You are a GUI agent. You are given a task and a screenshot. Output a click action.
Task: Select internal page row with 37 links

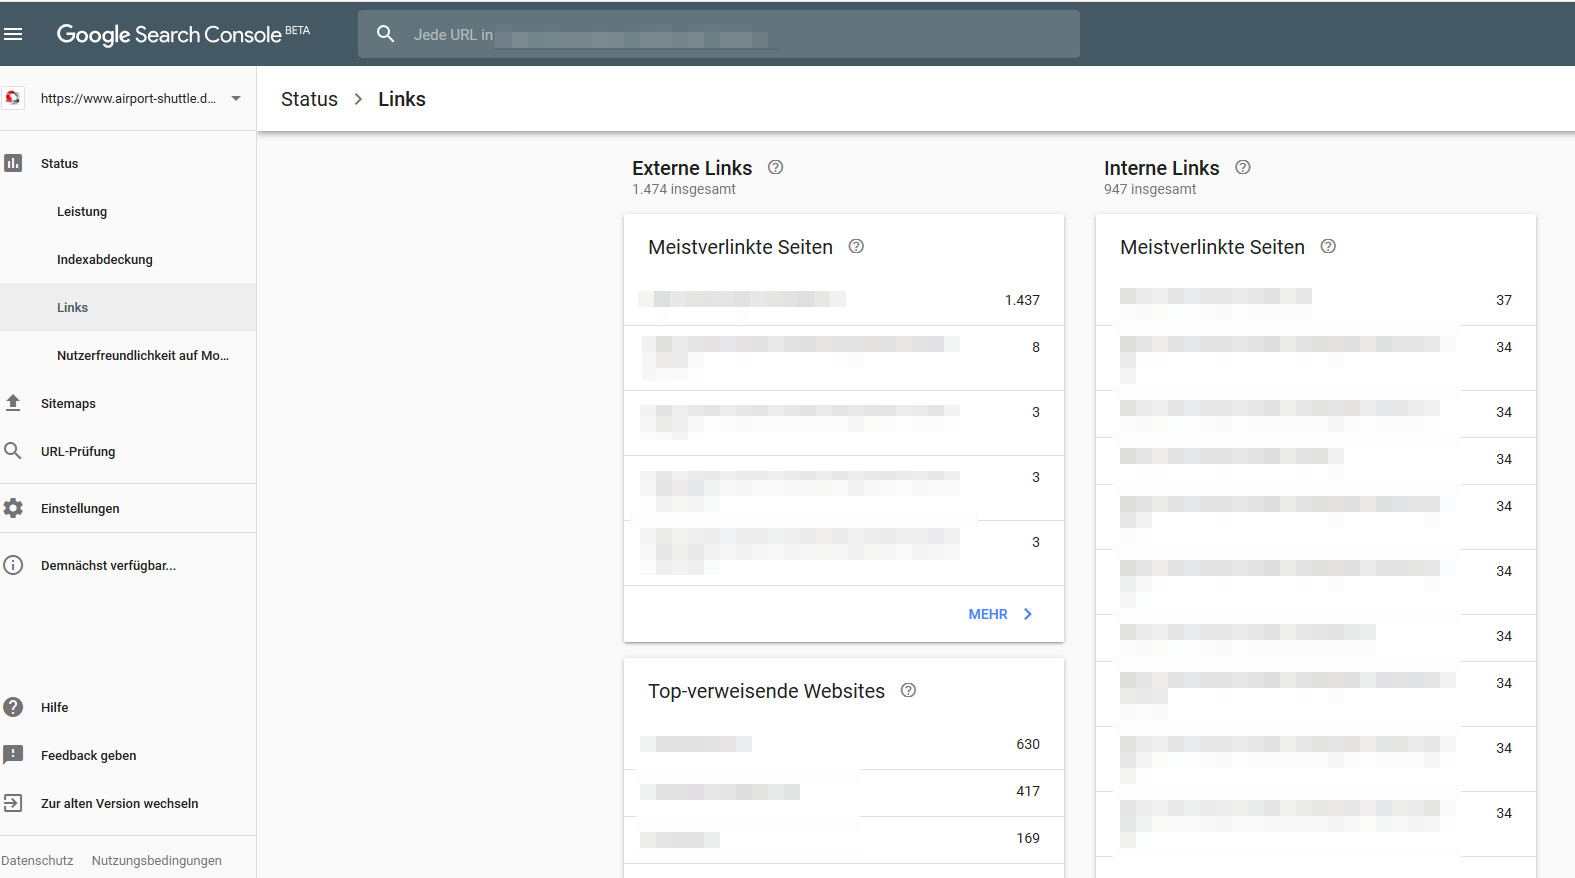tap(1316, 300)
